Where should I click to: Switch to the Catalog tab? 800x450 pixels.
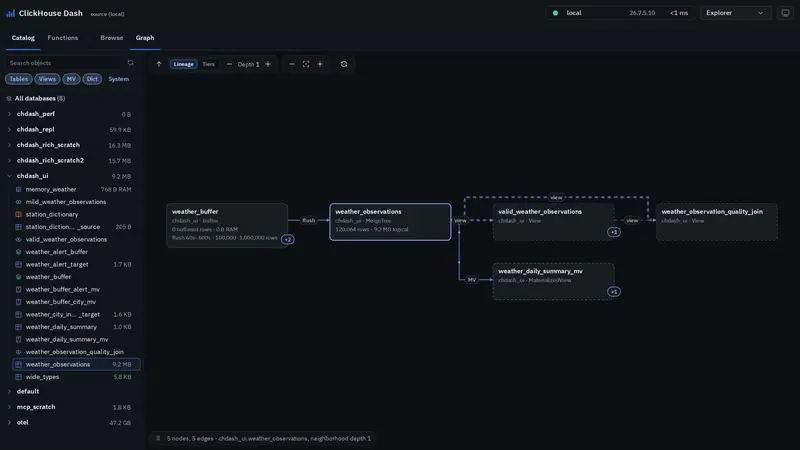click(x=23, y=38)
